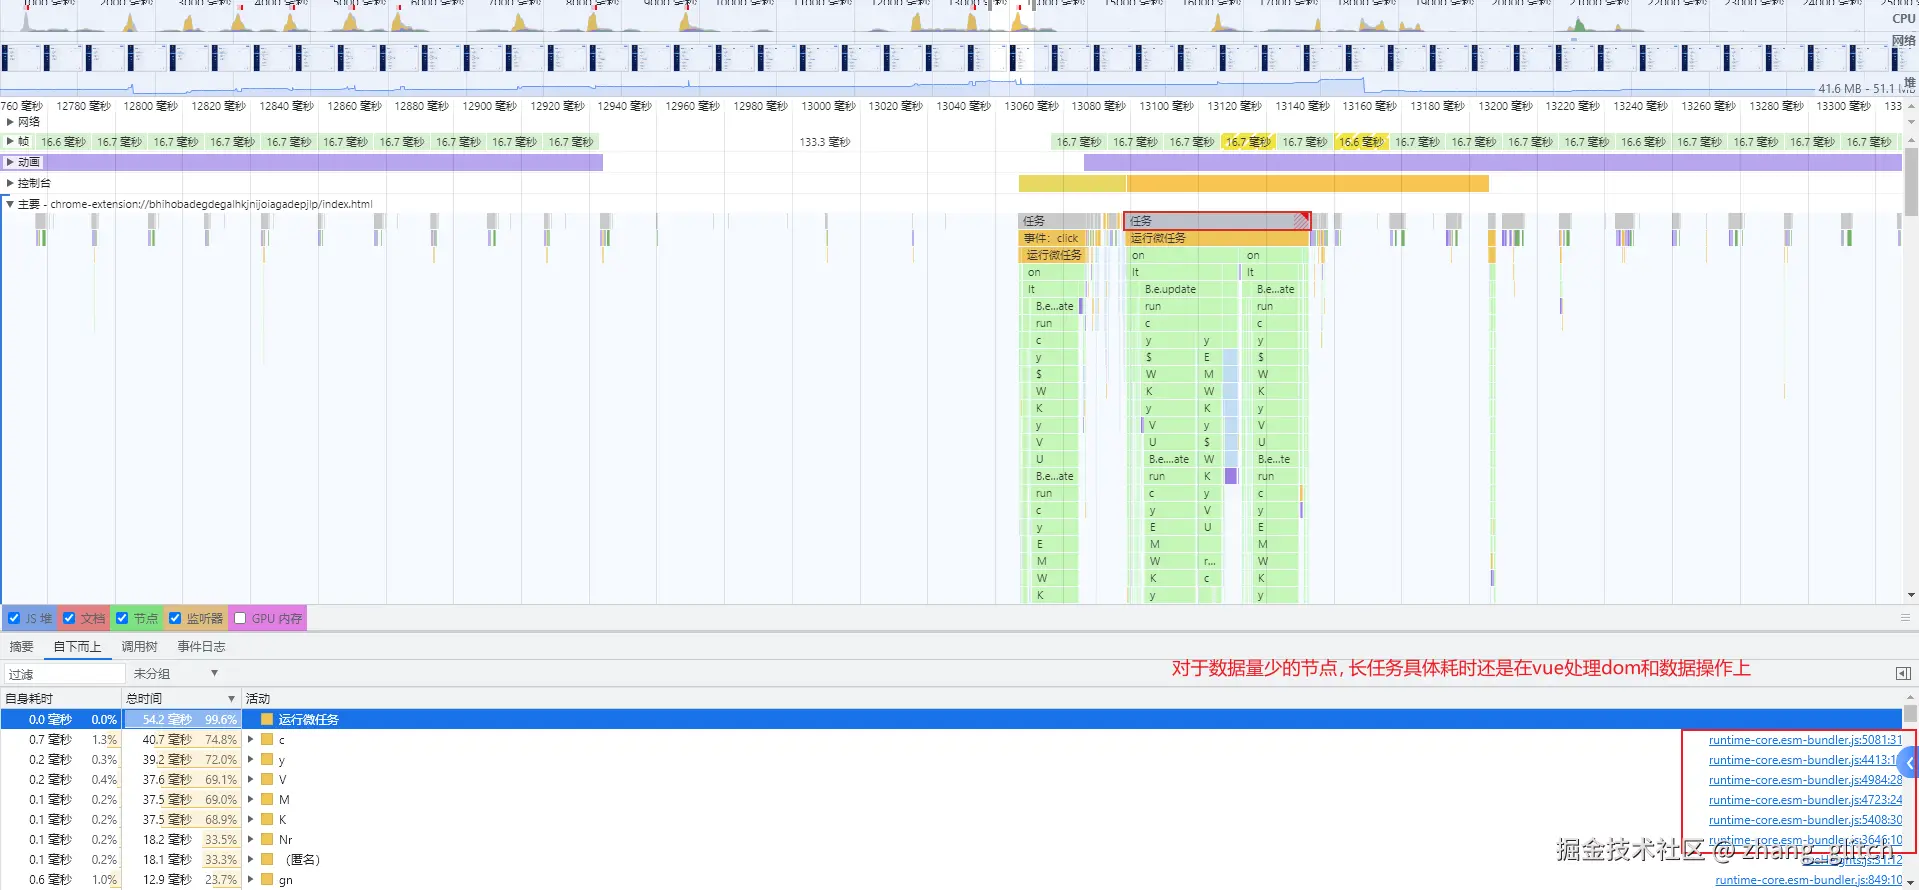Open runtime-core.esm-bundler.js:849:10 source link
Image resolution: width=1919 pixels, height=890 pixels.
pos(1808,880)
